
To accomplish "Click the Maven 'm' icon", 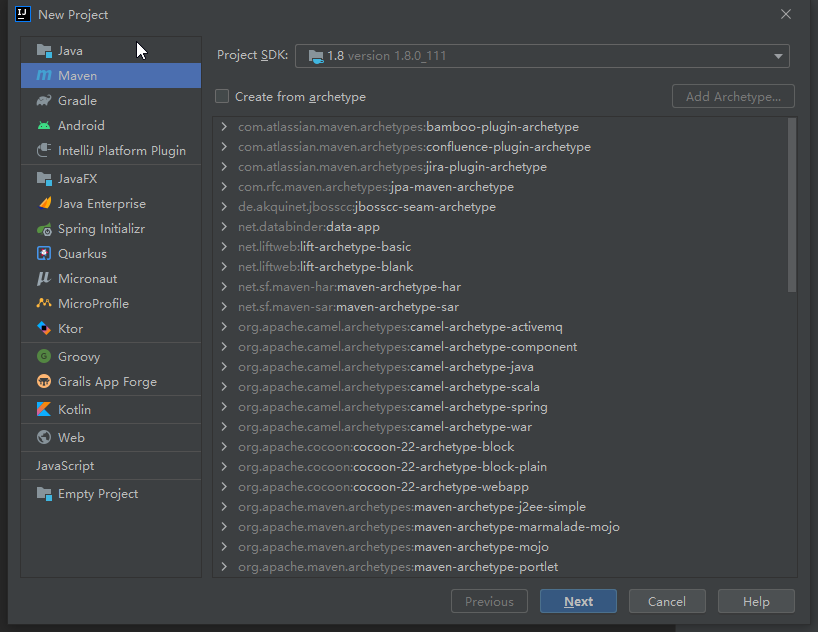I will pos(44,76).
